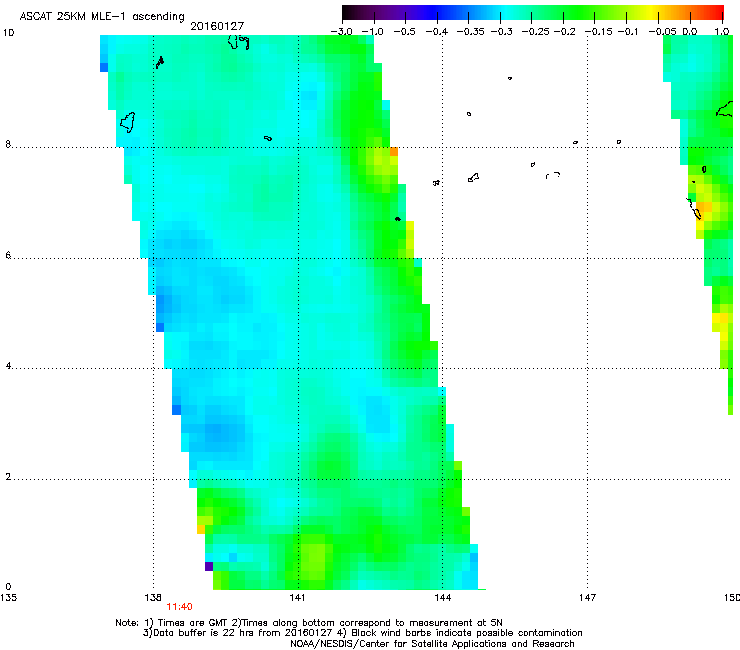The image size is (740, 650).
Task: Click the color bar label 0.0
Action: click(x=690, y=32)
